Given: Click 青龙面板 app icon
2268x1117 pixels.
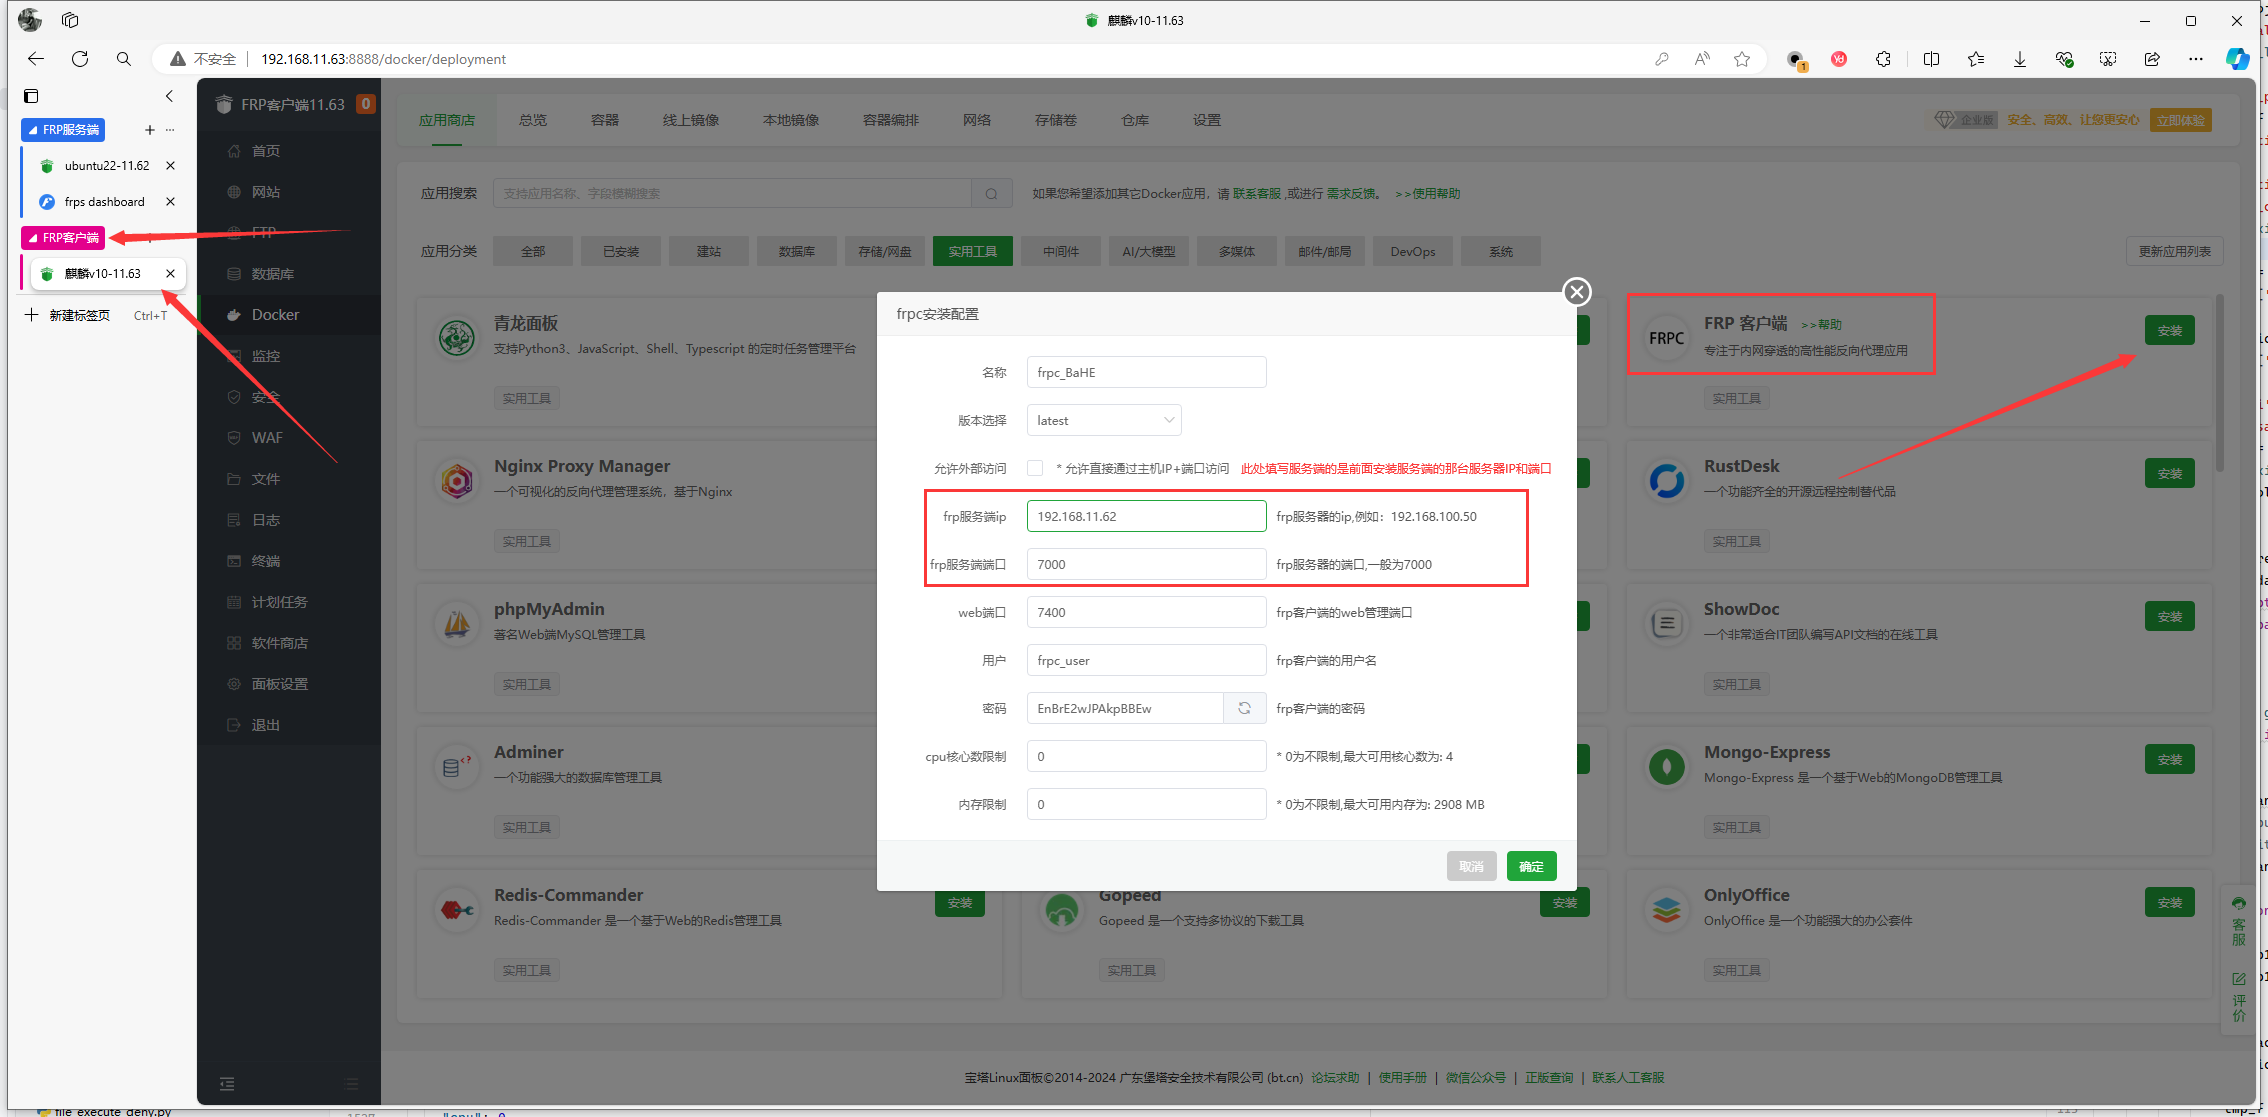Looking at the screenshot, I should point(457,338).
